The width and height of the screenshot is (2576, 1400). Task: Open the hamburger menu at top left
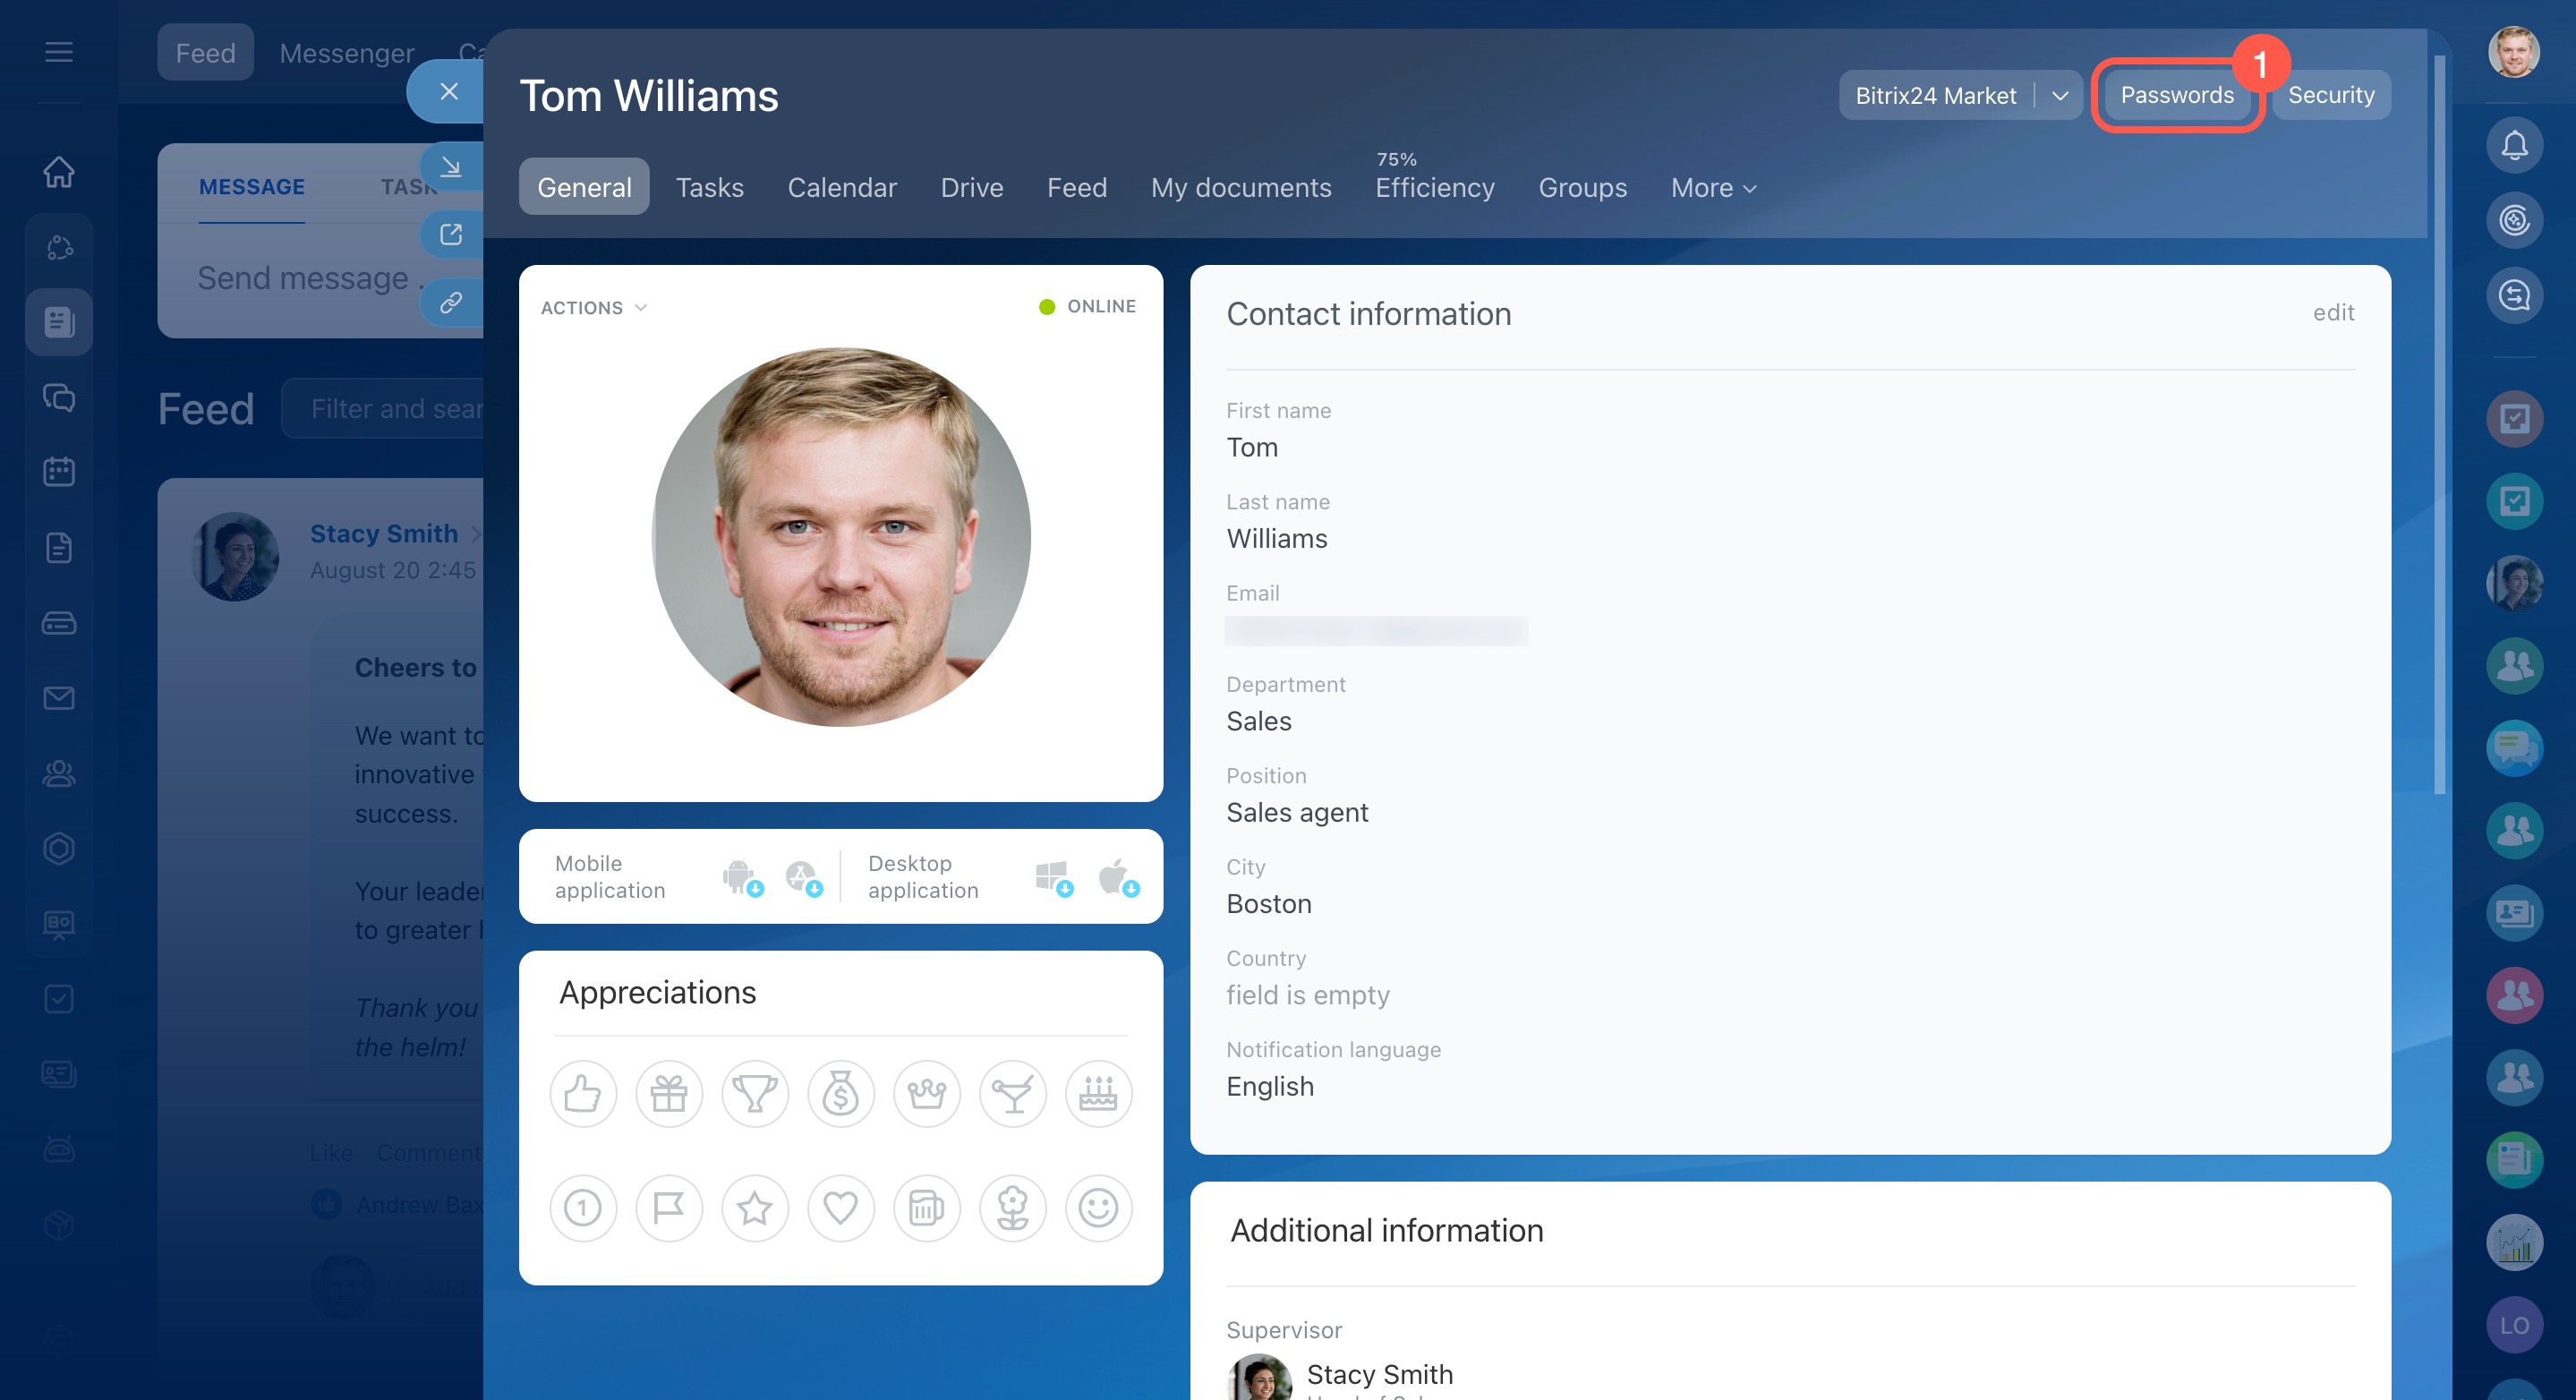(59, 52)
